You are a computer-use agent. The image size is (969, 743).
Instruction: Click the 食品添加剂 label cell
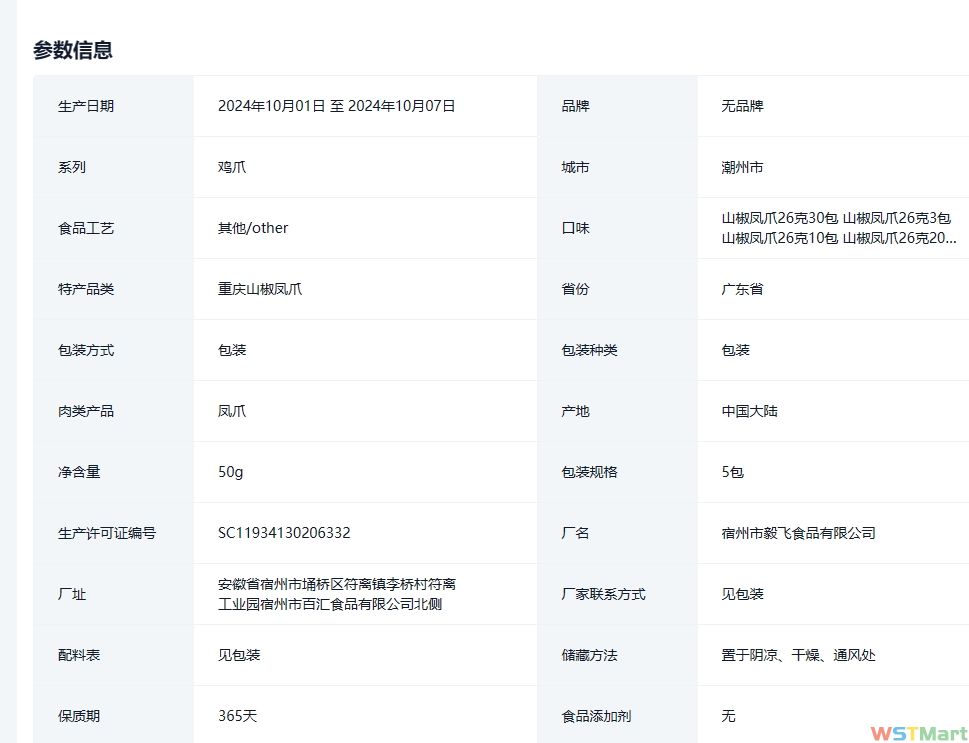597,716
